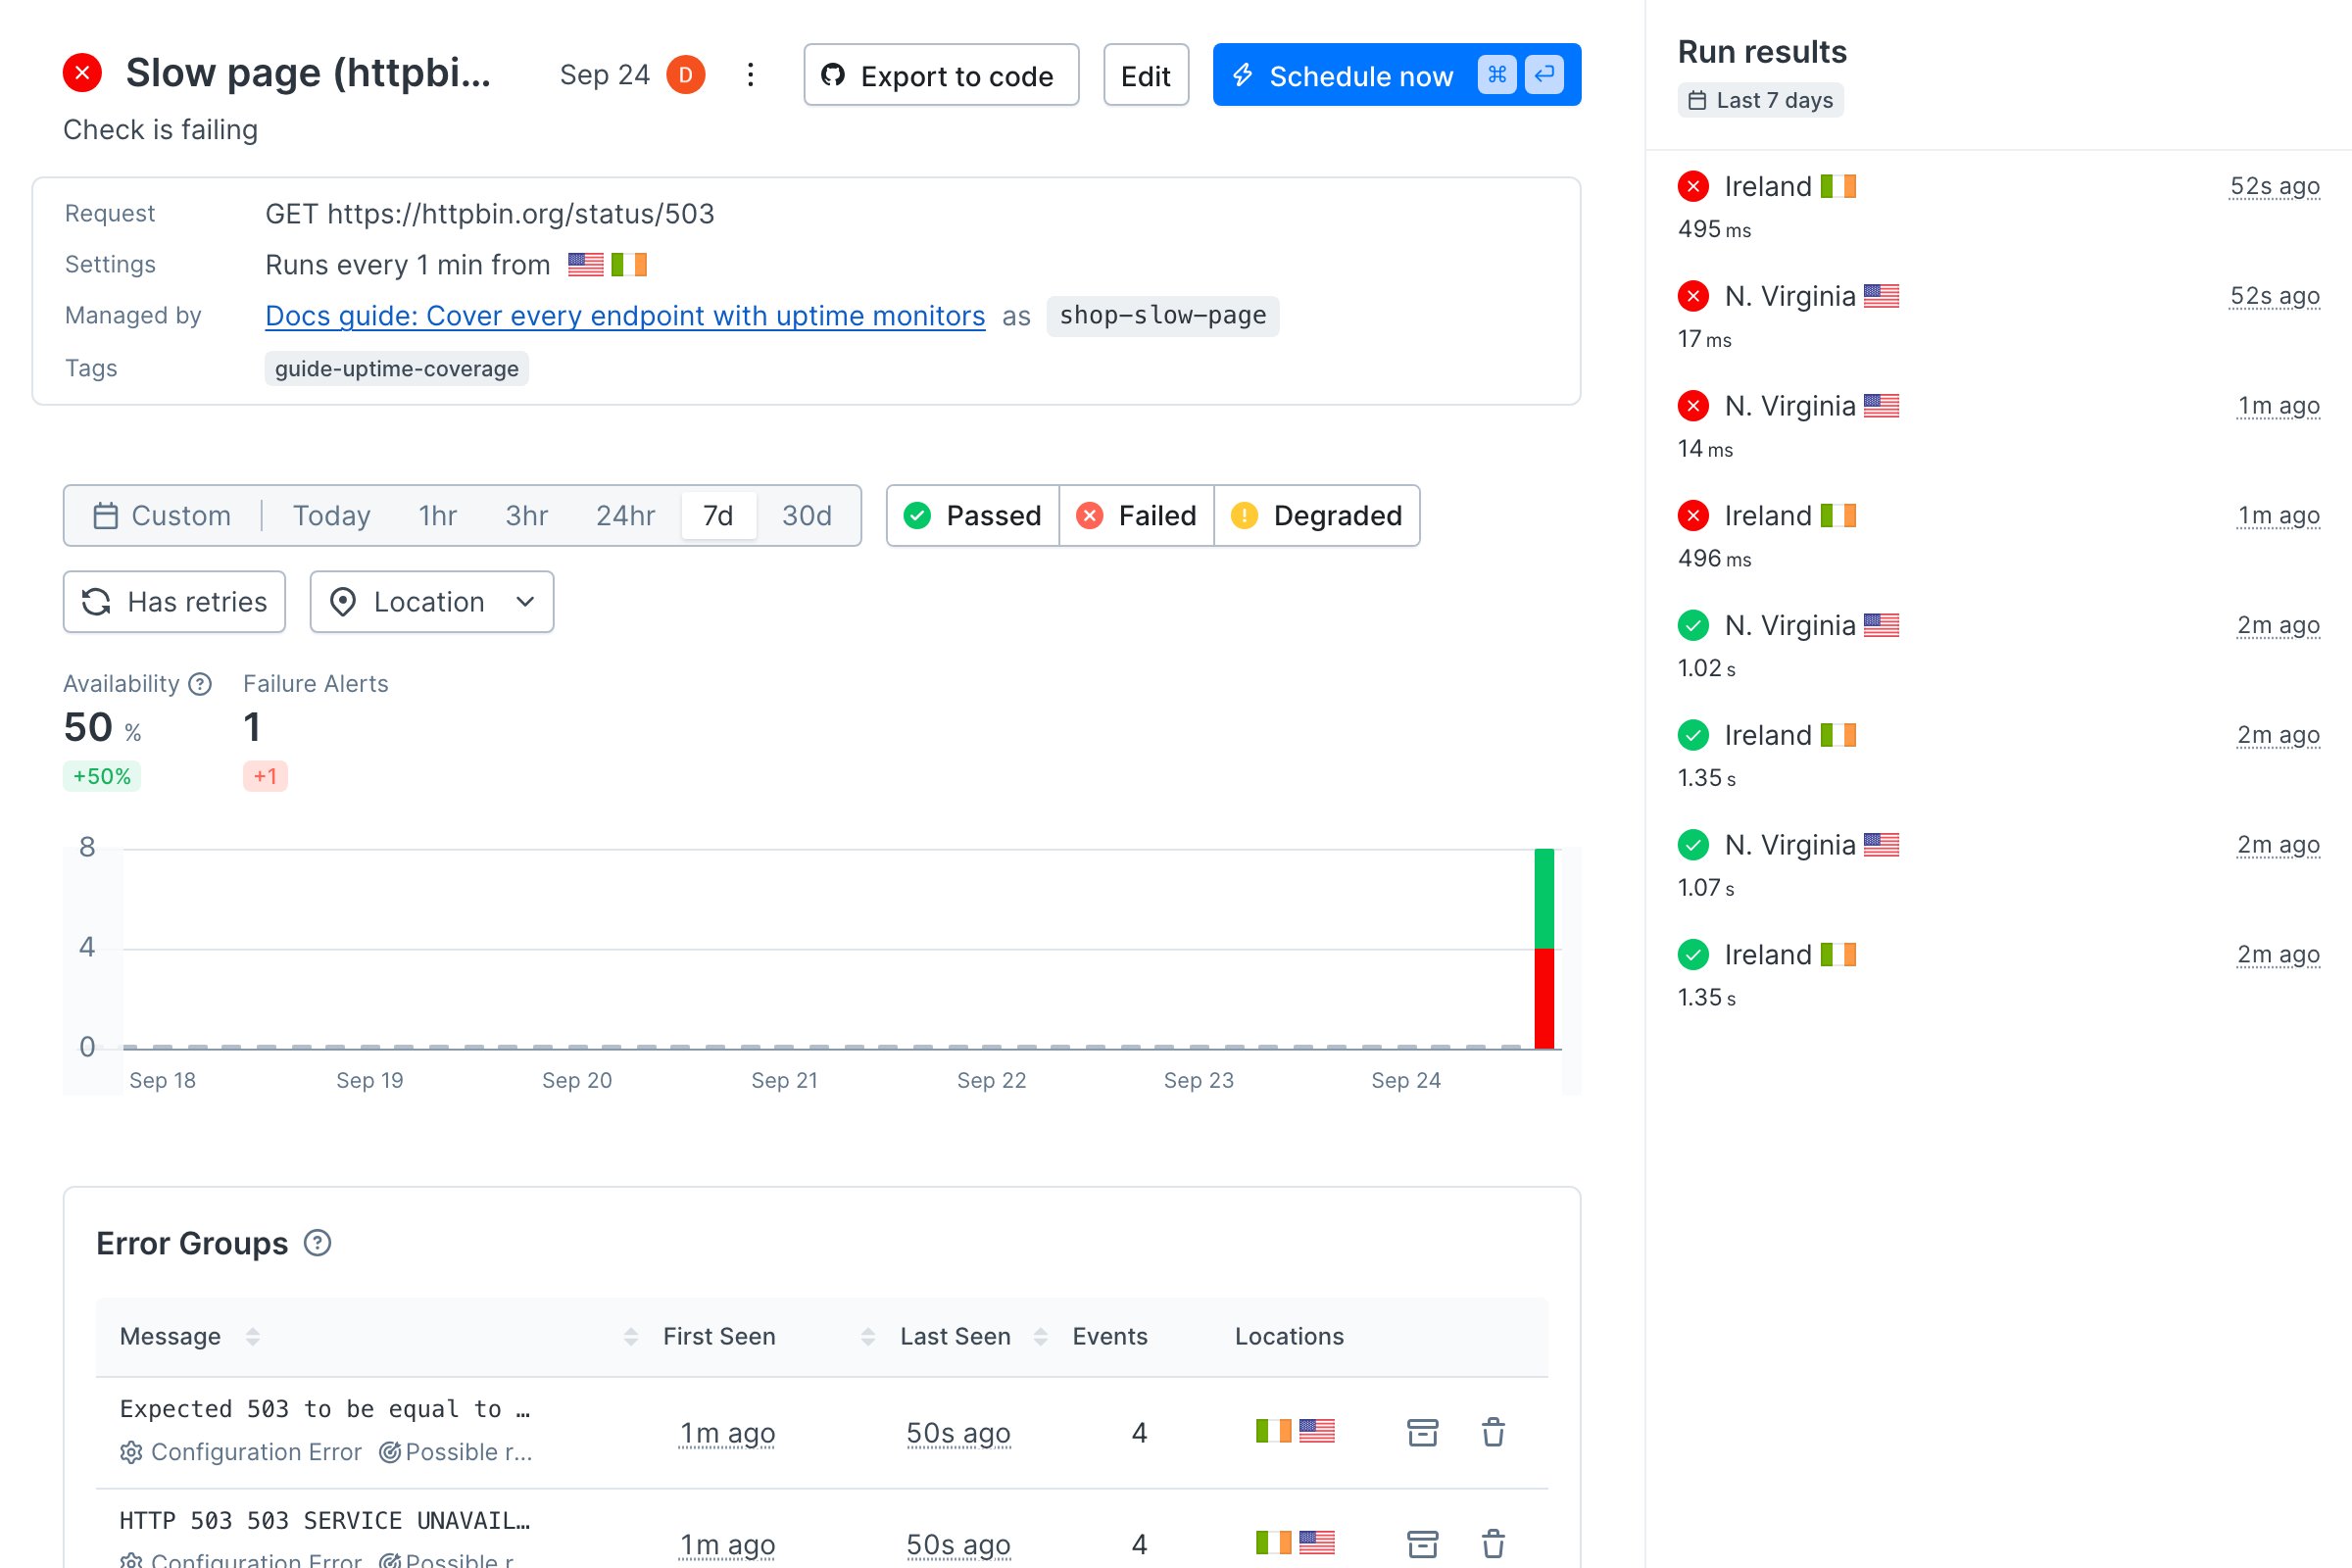
Task: Click the red failing status icon by title
Action: coord(82,73)
